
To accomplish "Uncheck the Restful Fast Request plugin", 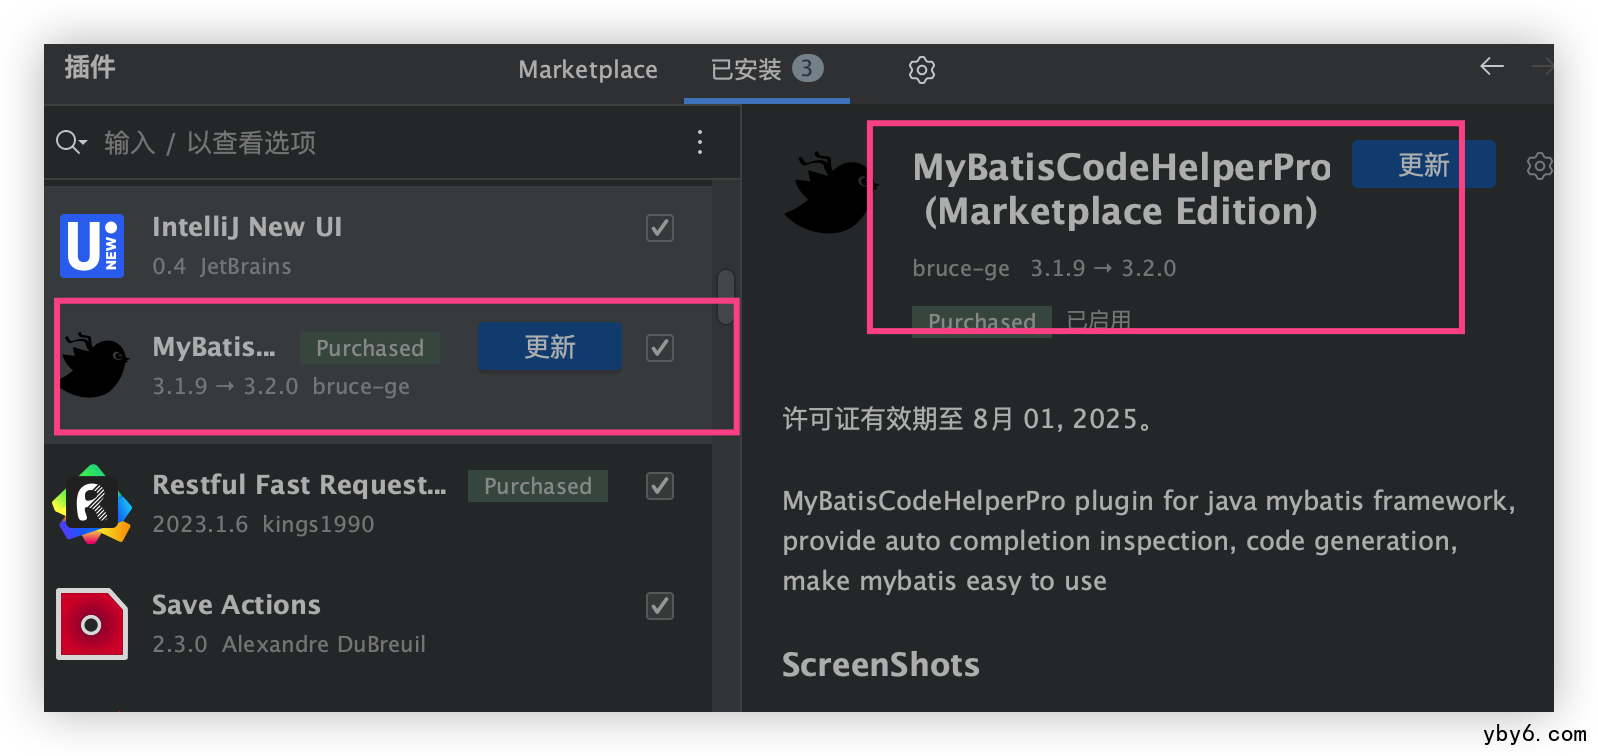I will tap(660, 486).
